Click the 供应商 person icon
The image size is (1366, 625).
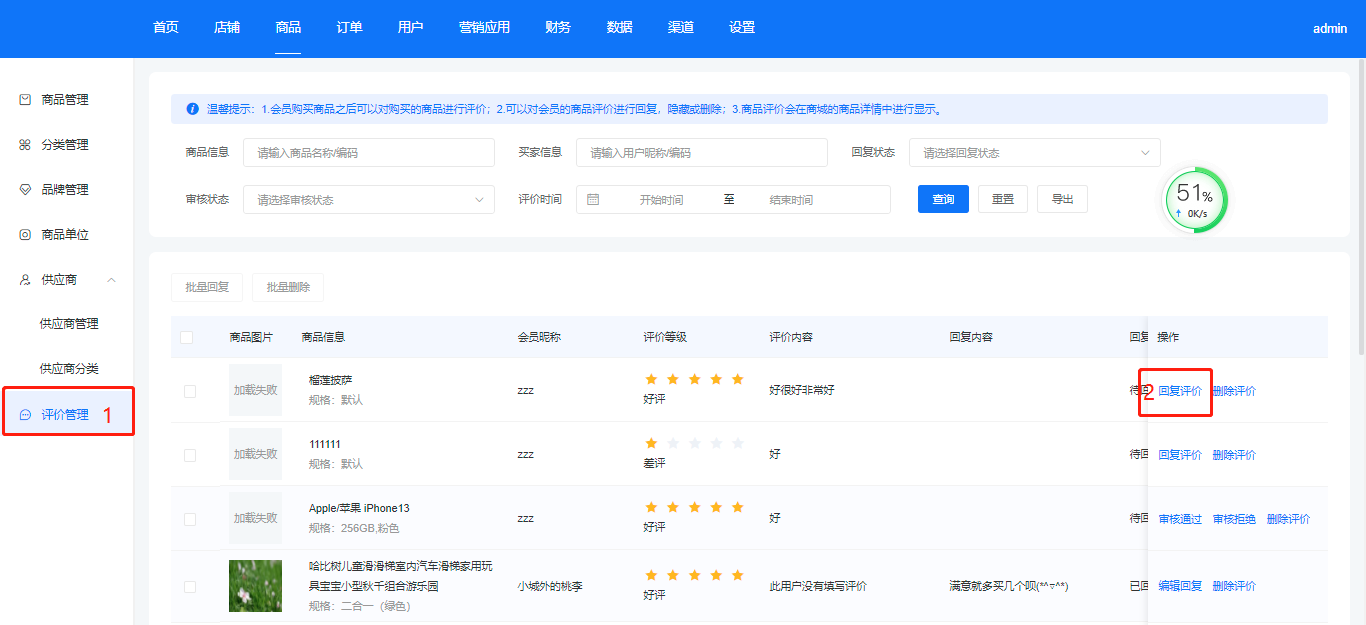point(26,280)
